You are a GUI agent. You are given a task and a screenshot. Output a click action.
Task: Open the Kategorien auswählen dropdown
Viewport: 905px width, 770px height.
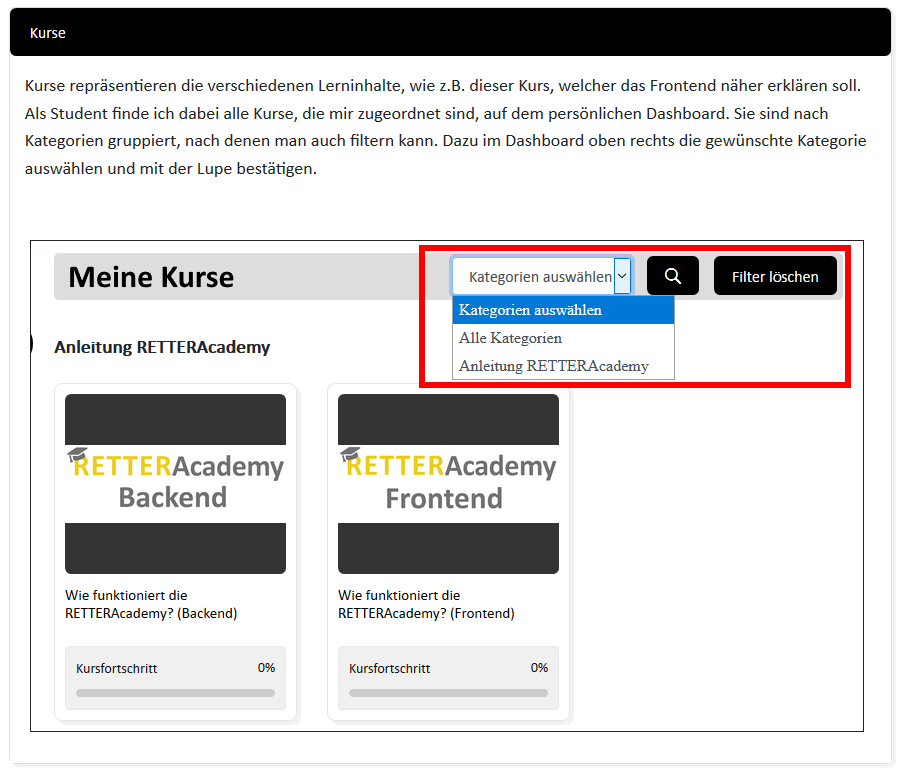[x=541, y=276]
